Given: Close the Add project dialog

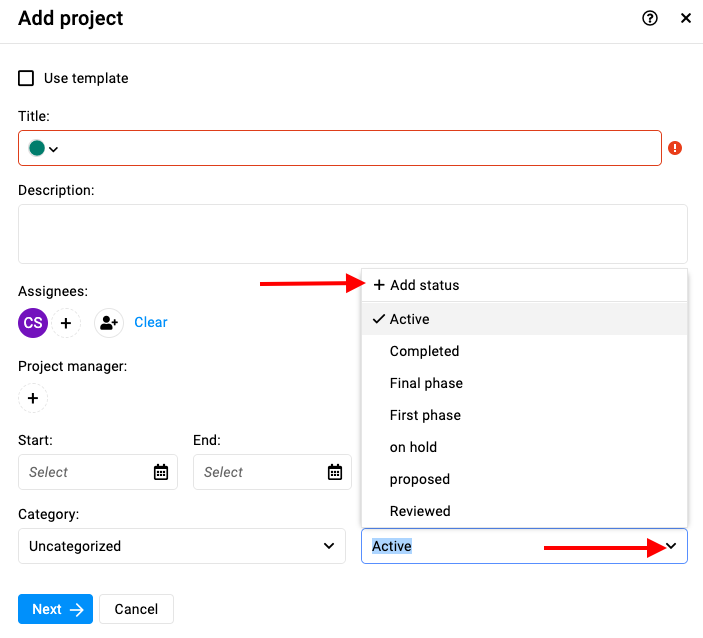Looking at the screenshot, I should tap(686, 18).
